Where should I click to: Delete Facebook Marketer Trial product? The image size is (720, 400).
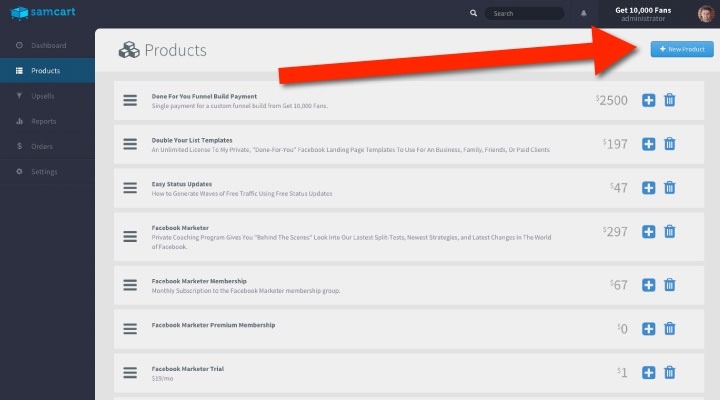[x=669, y=372]
